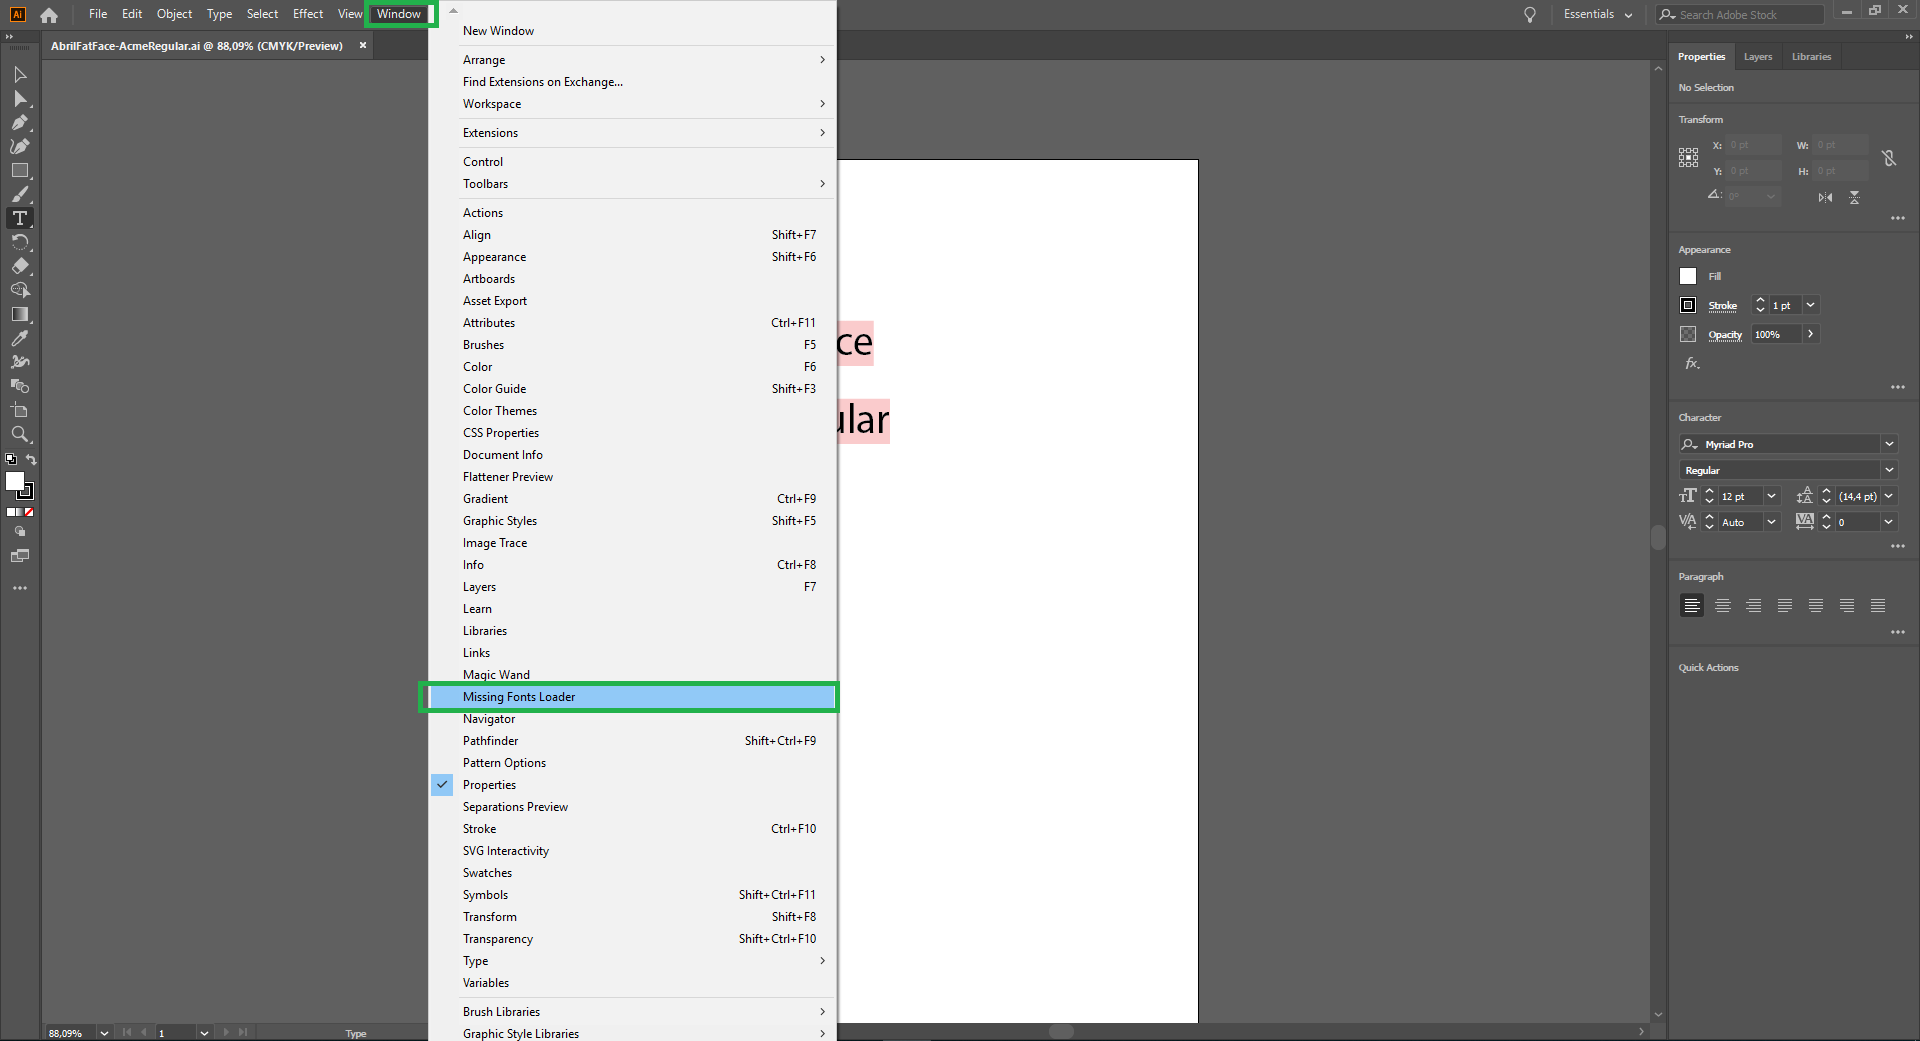Toggle constrain width and height proportions
Image resolution: width=1920 pixels, height=1041 pixels.
1888,158
